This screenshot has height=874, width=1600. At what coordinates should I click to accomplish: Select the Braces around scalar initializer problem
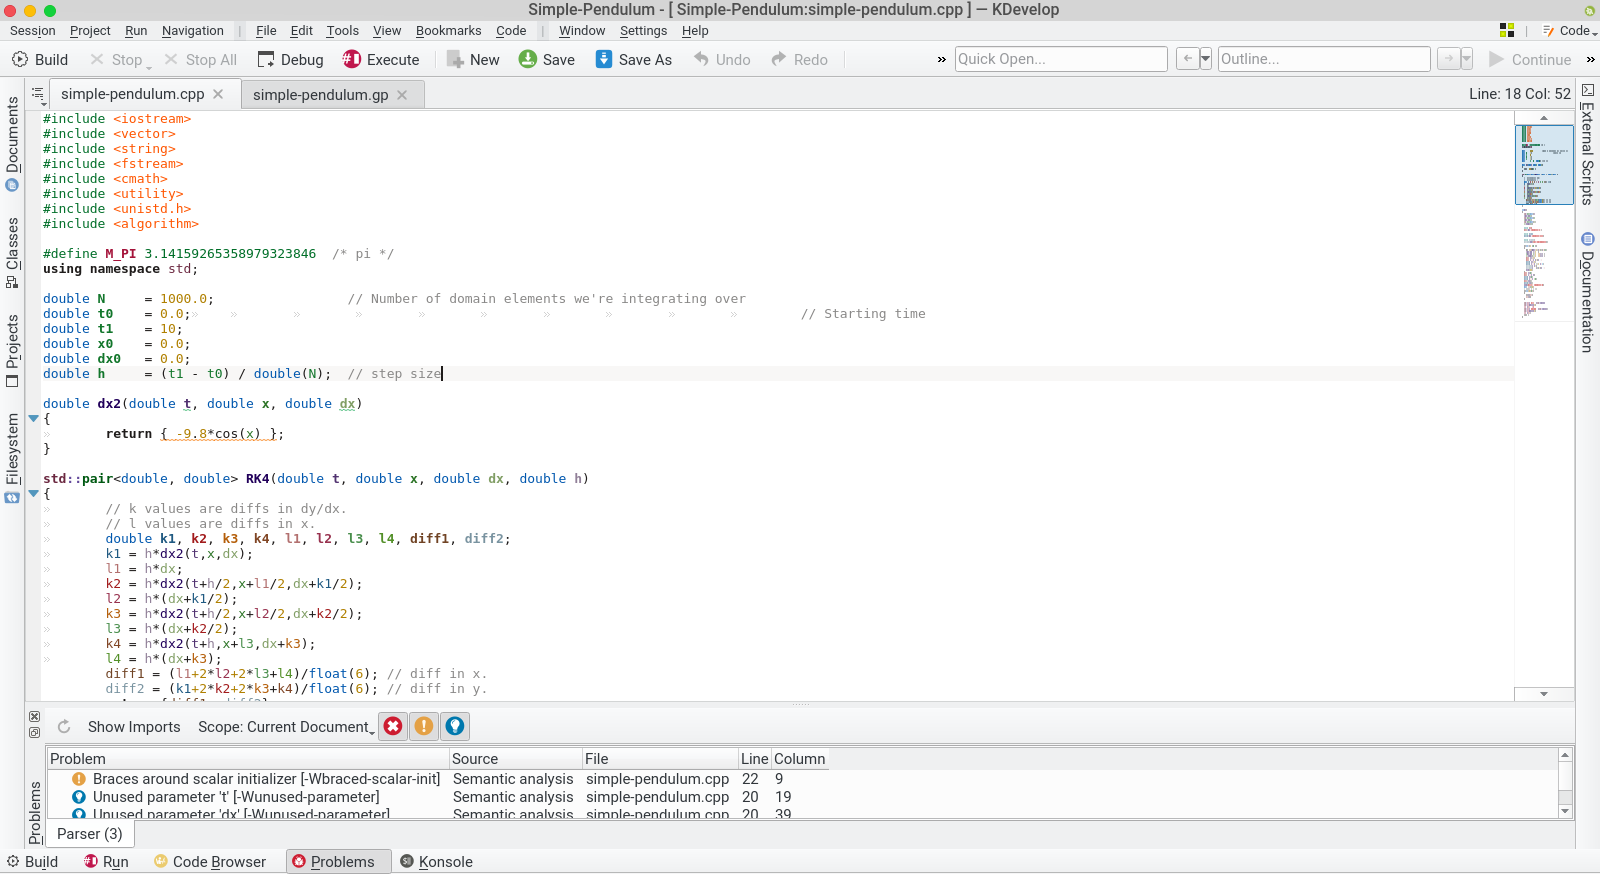click(266, 779)
